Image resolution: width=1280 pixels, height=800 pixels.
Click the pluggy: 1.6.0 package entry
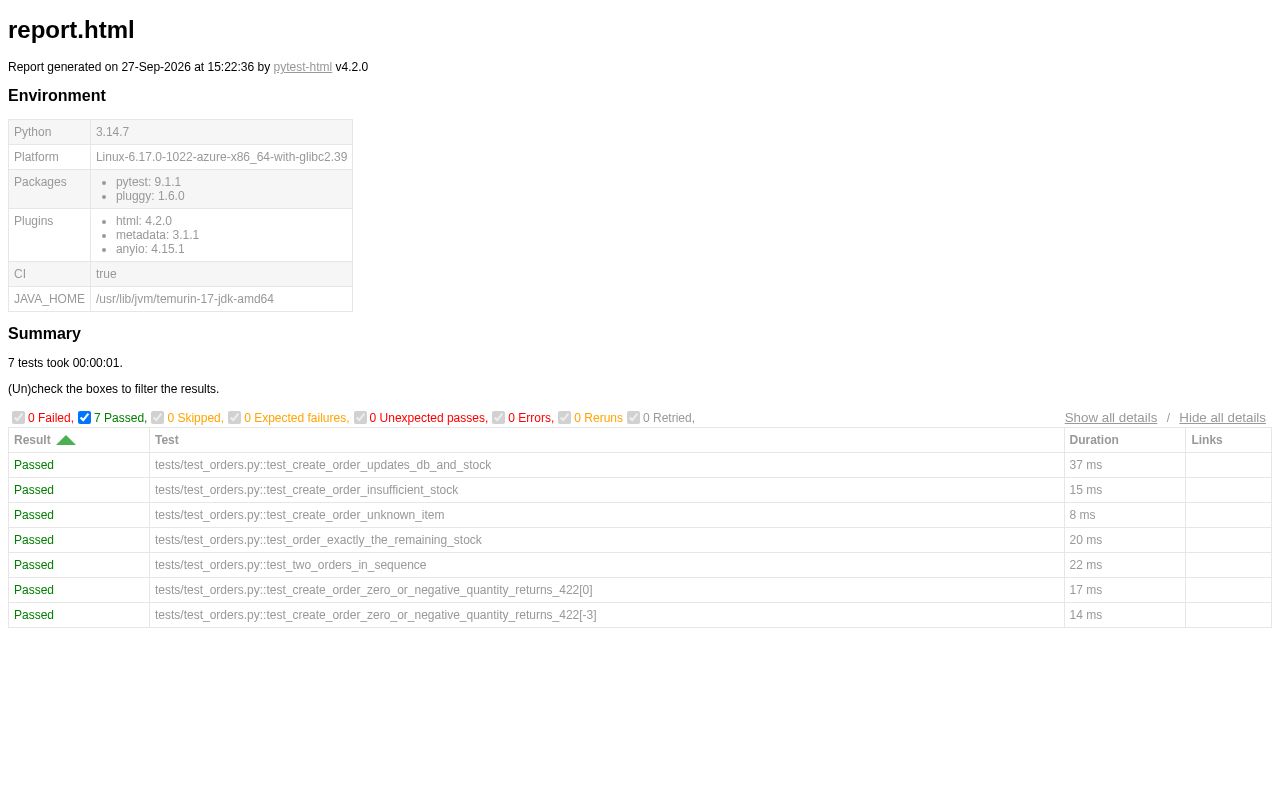(150, 196)
